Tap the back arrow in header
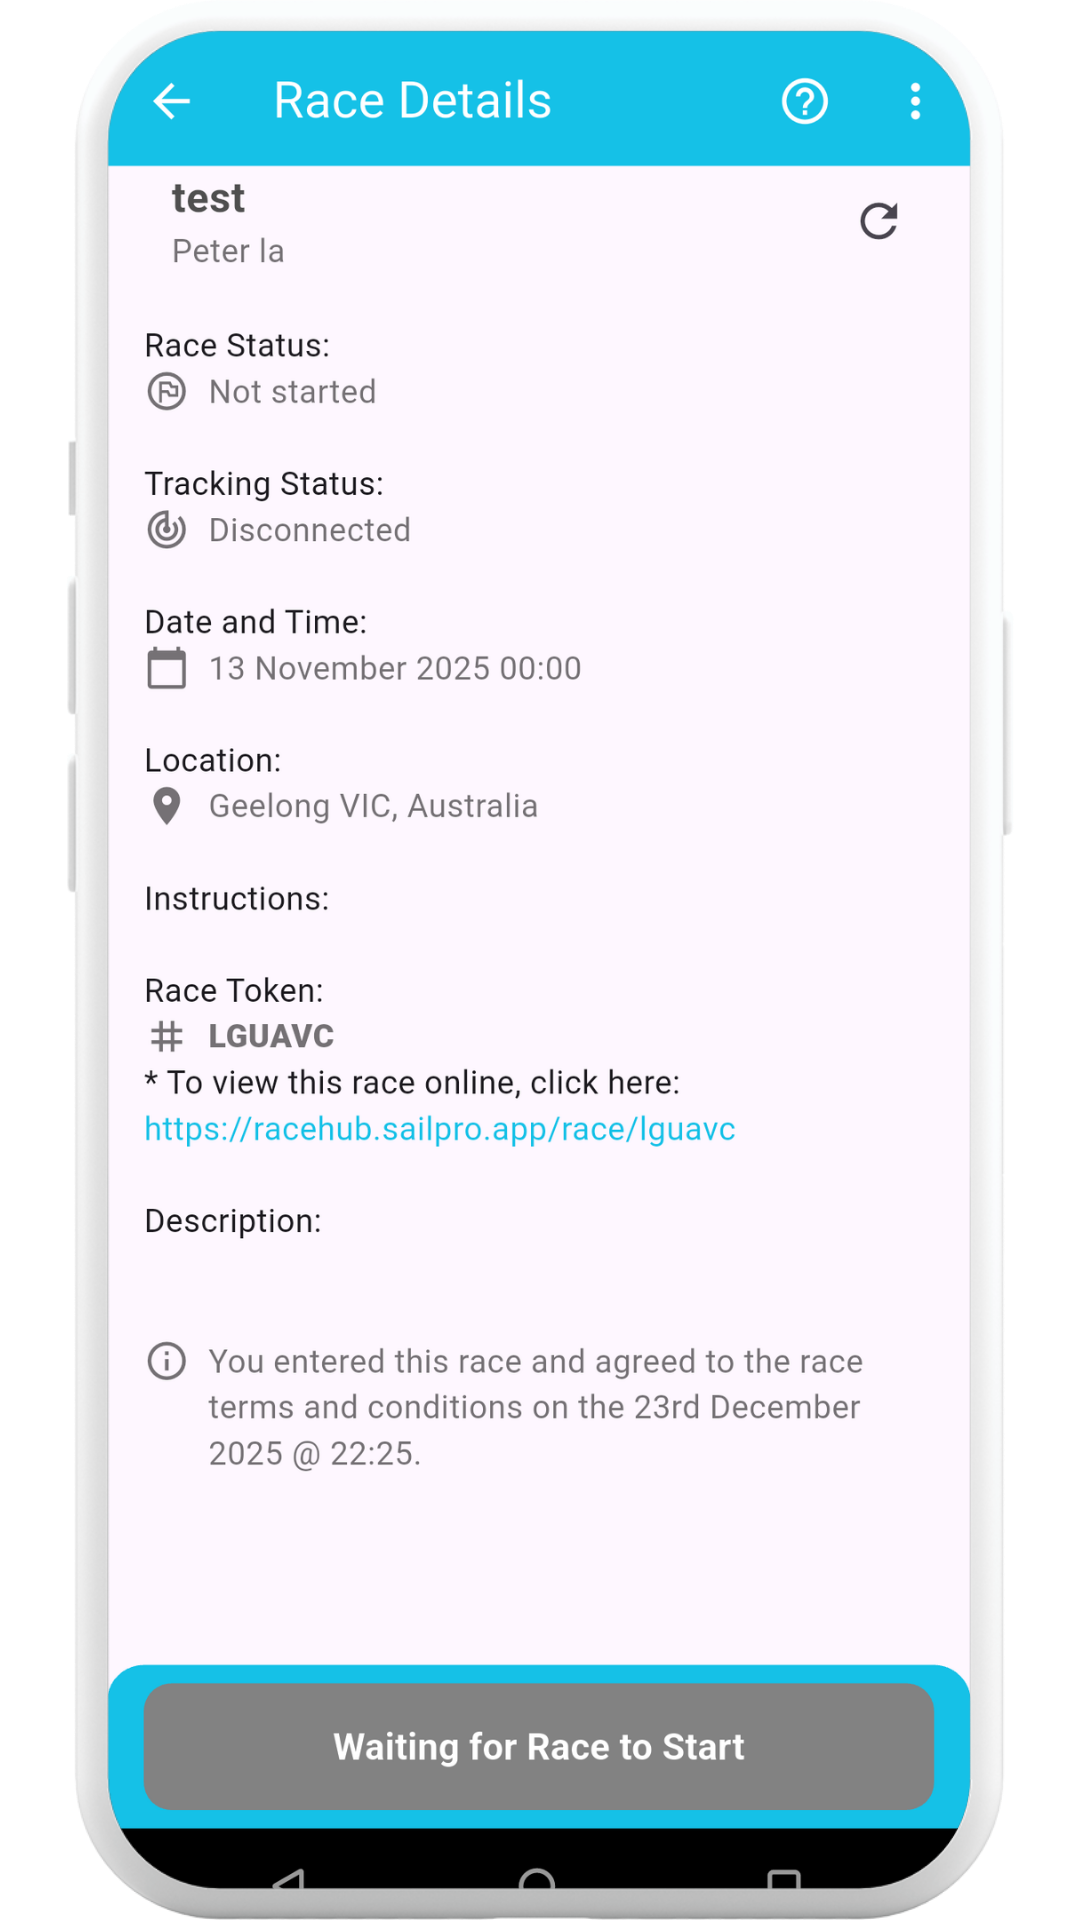Image resolution: width=1080 pixels, height=1920 pixels. 172,101
